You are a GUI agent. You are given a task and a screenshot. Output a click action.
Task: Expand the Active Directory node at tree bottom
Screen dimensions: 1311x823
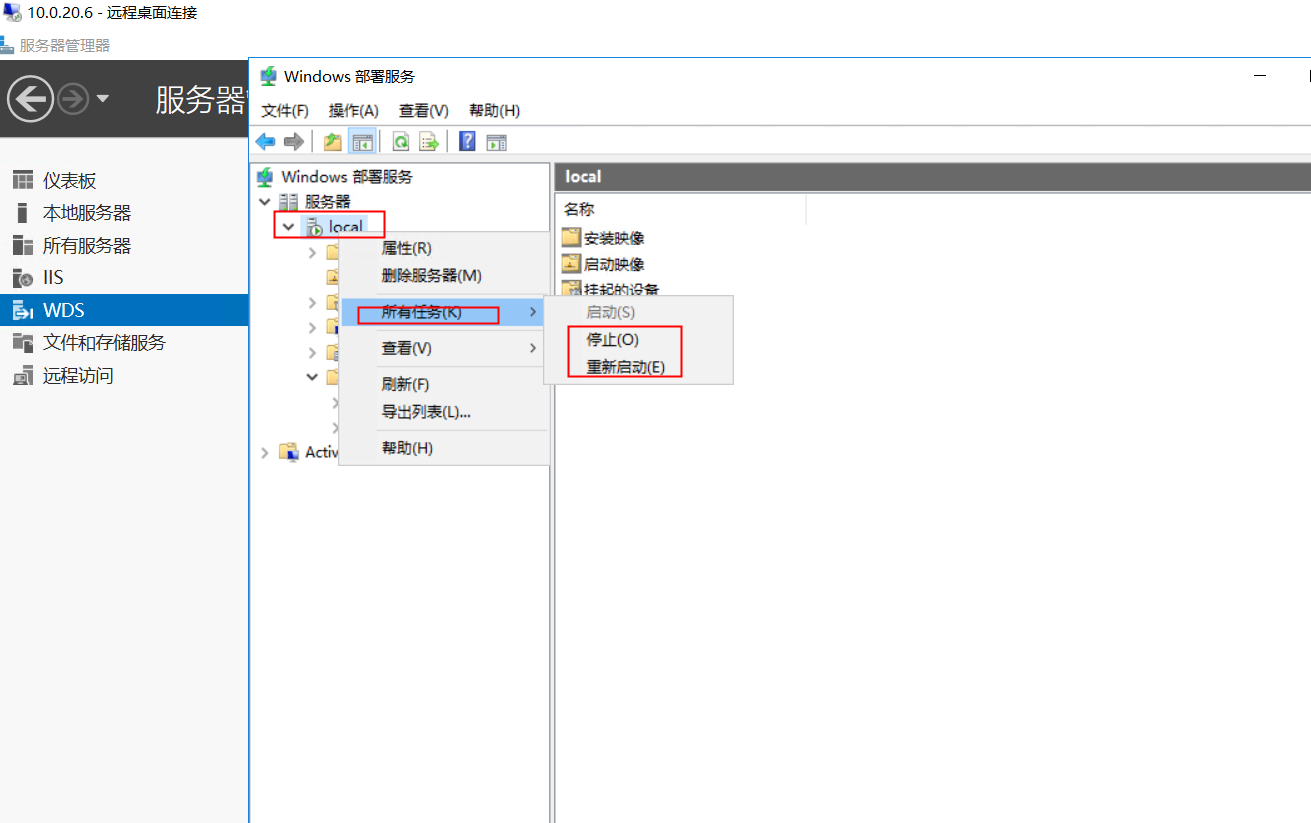(x=265, y=452)
